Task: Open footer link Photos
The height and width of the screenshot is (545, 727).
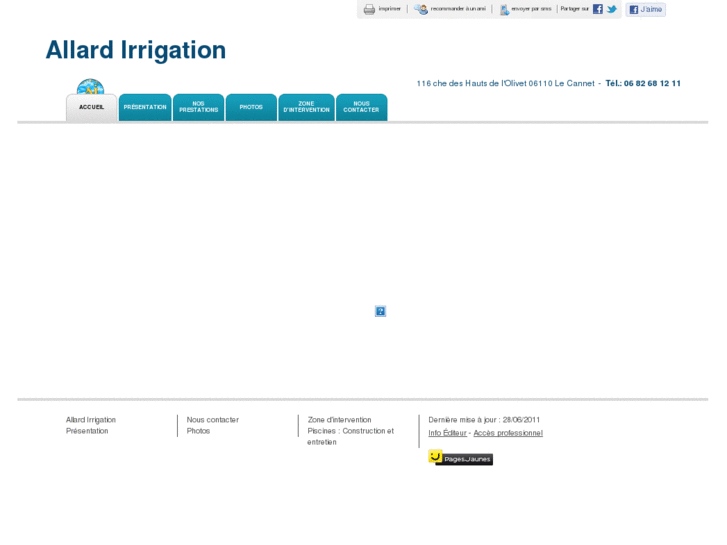Action: coord(198,431)
